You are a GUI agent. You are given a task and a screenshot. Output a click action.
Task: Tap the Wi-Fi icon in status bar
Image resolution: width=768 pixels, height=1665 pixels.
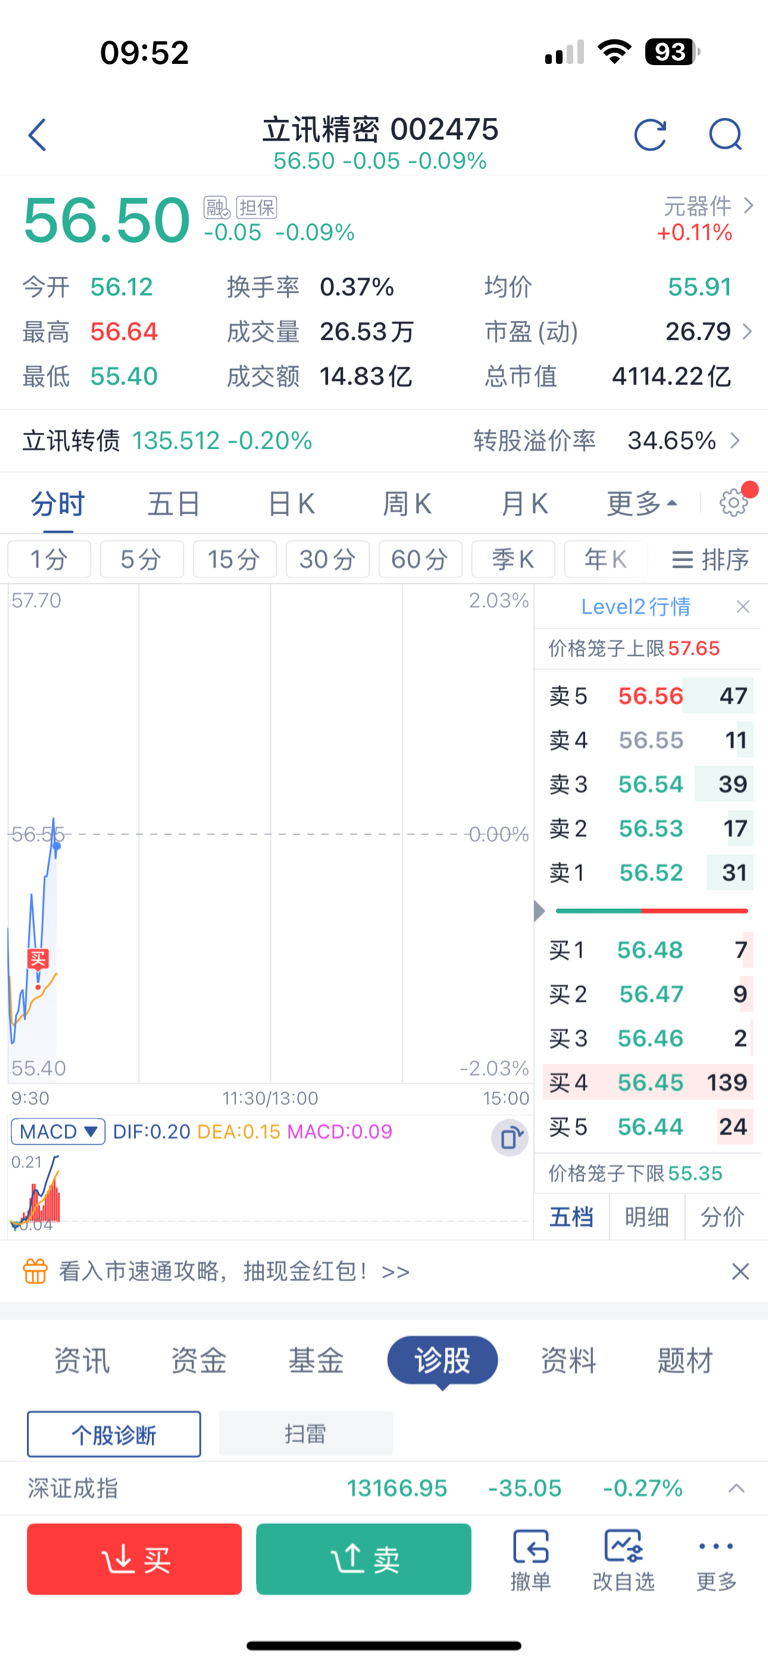click(x=614, y=52)
